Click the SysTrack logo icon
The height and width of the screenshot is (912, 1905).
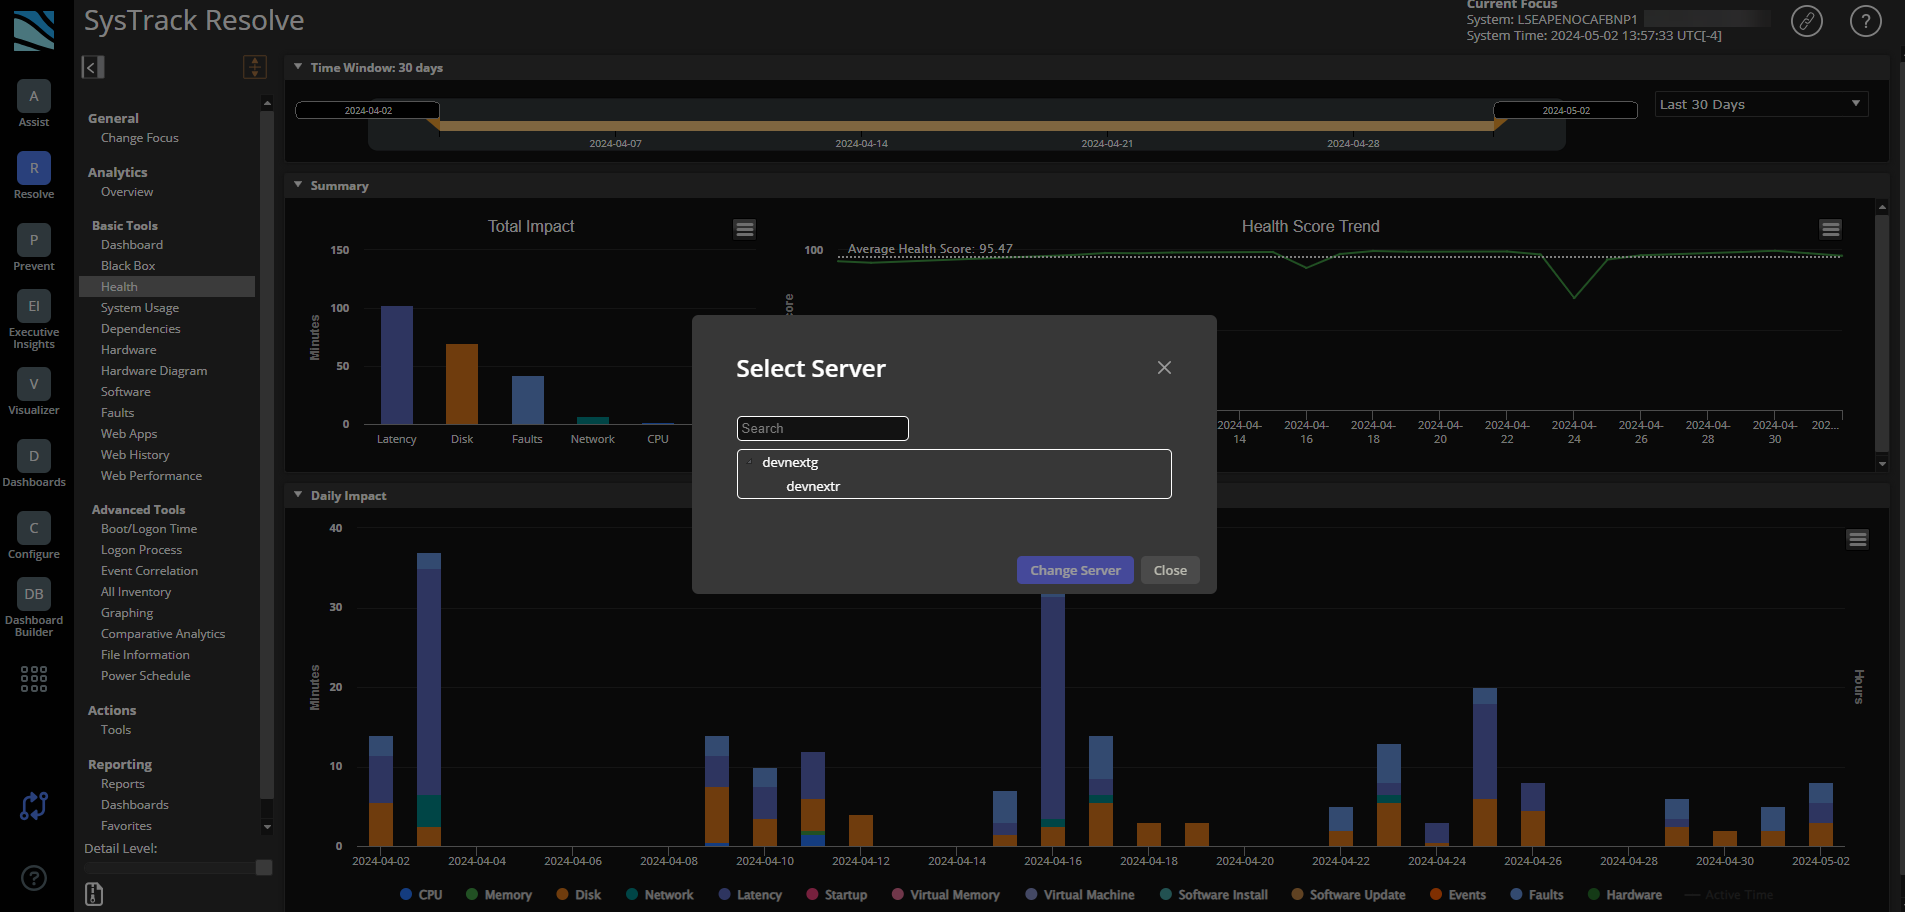coord(34,30)
